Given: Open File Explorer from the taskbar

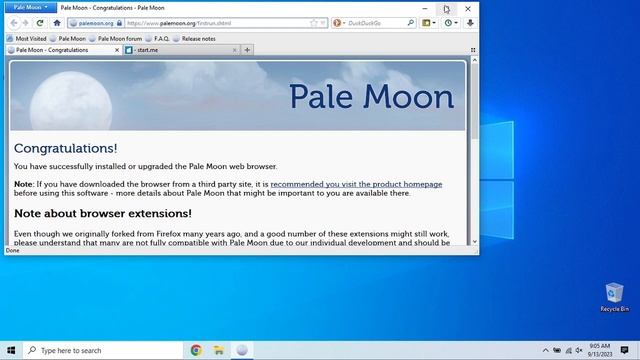Looking at the screenshot, I should (219, 350).
